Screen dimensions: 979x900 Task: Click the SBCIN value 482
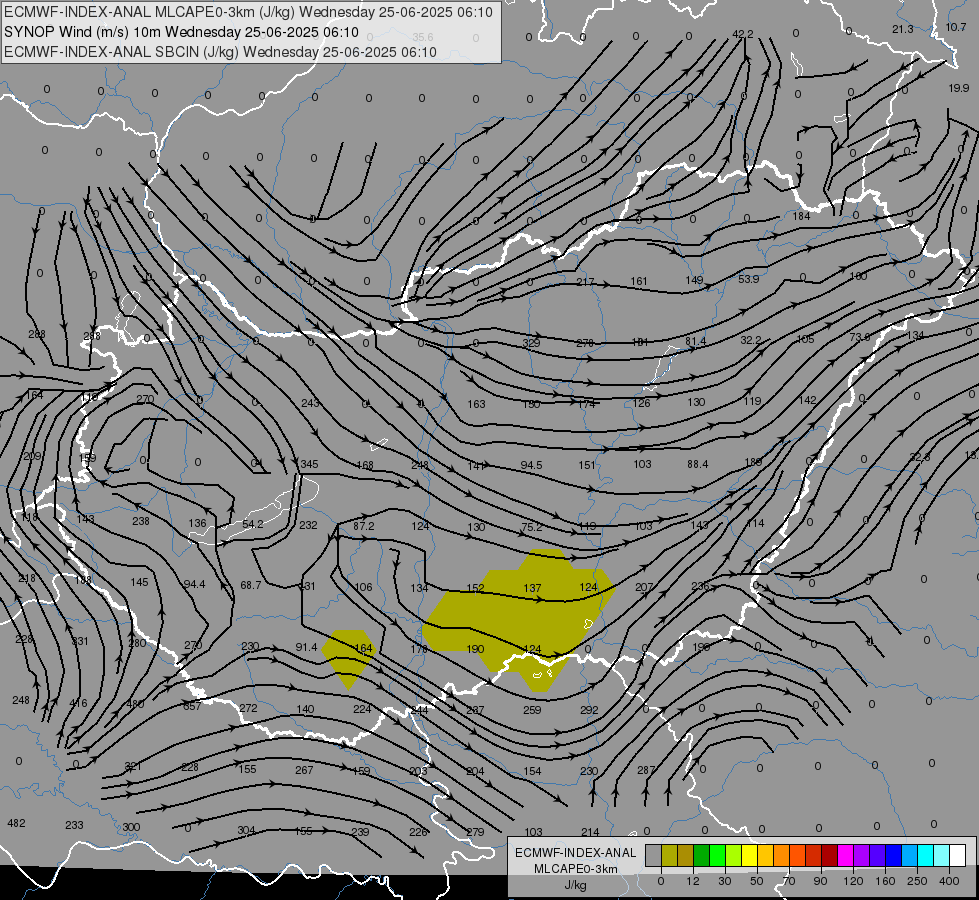[x=16, y=823]
